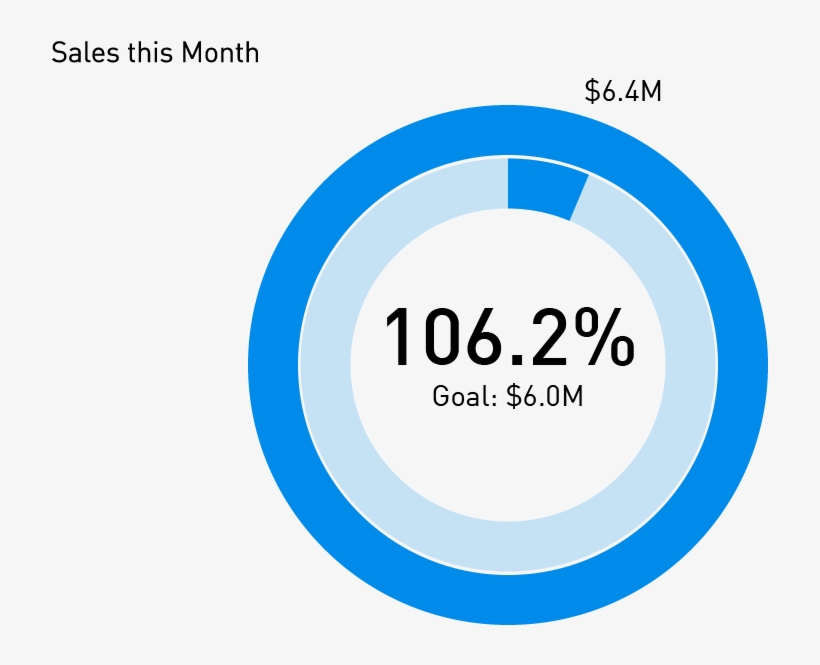Viewport: 820px width, 665px height.
Task: Click the outer blue ring's right side
Action: pos(744,365)
